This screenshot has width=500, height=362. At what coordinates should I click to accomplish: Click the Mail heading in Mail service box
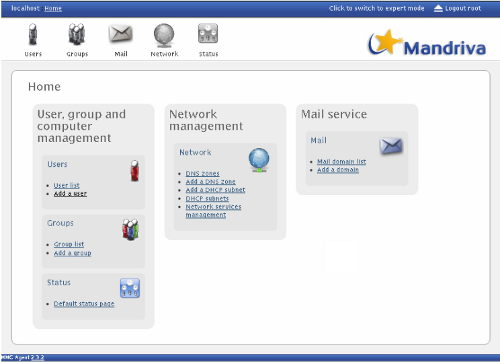click(x=318, y=140)
